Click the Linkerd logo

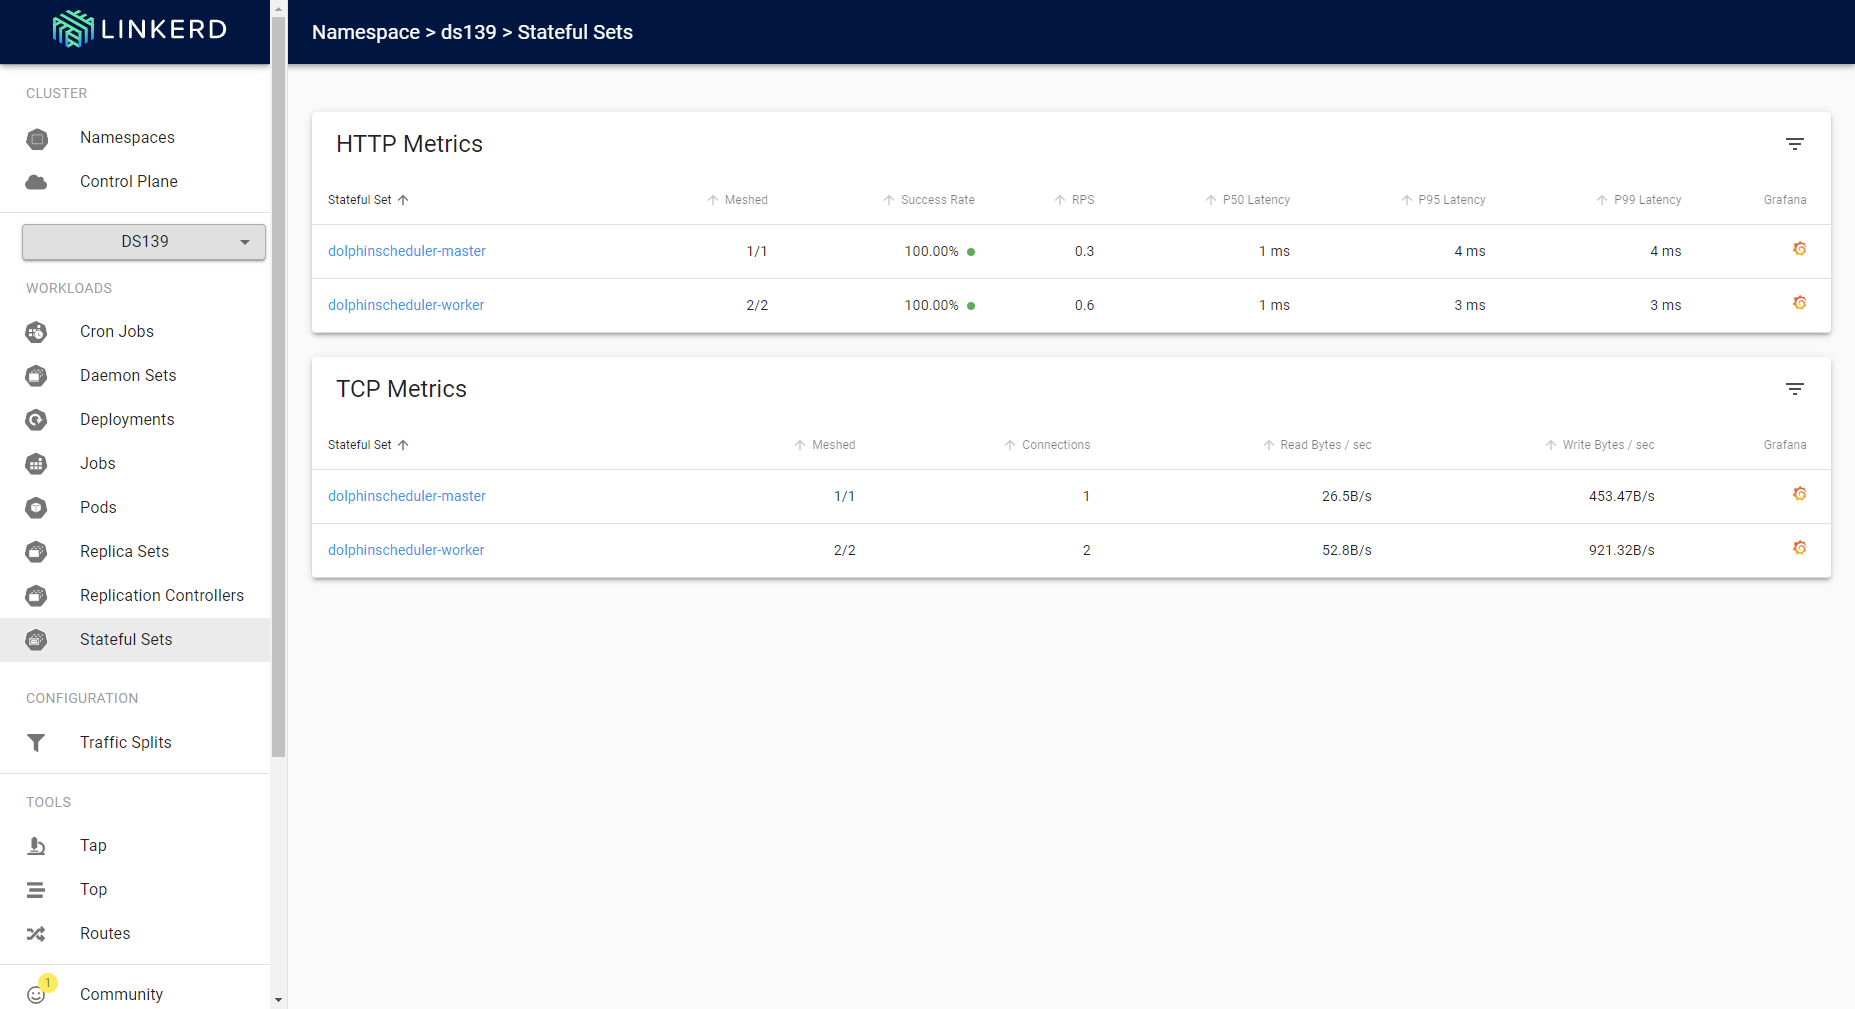pyautogui.click(x=139, y=29)
